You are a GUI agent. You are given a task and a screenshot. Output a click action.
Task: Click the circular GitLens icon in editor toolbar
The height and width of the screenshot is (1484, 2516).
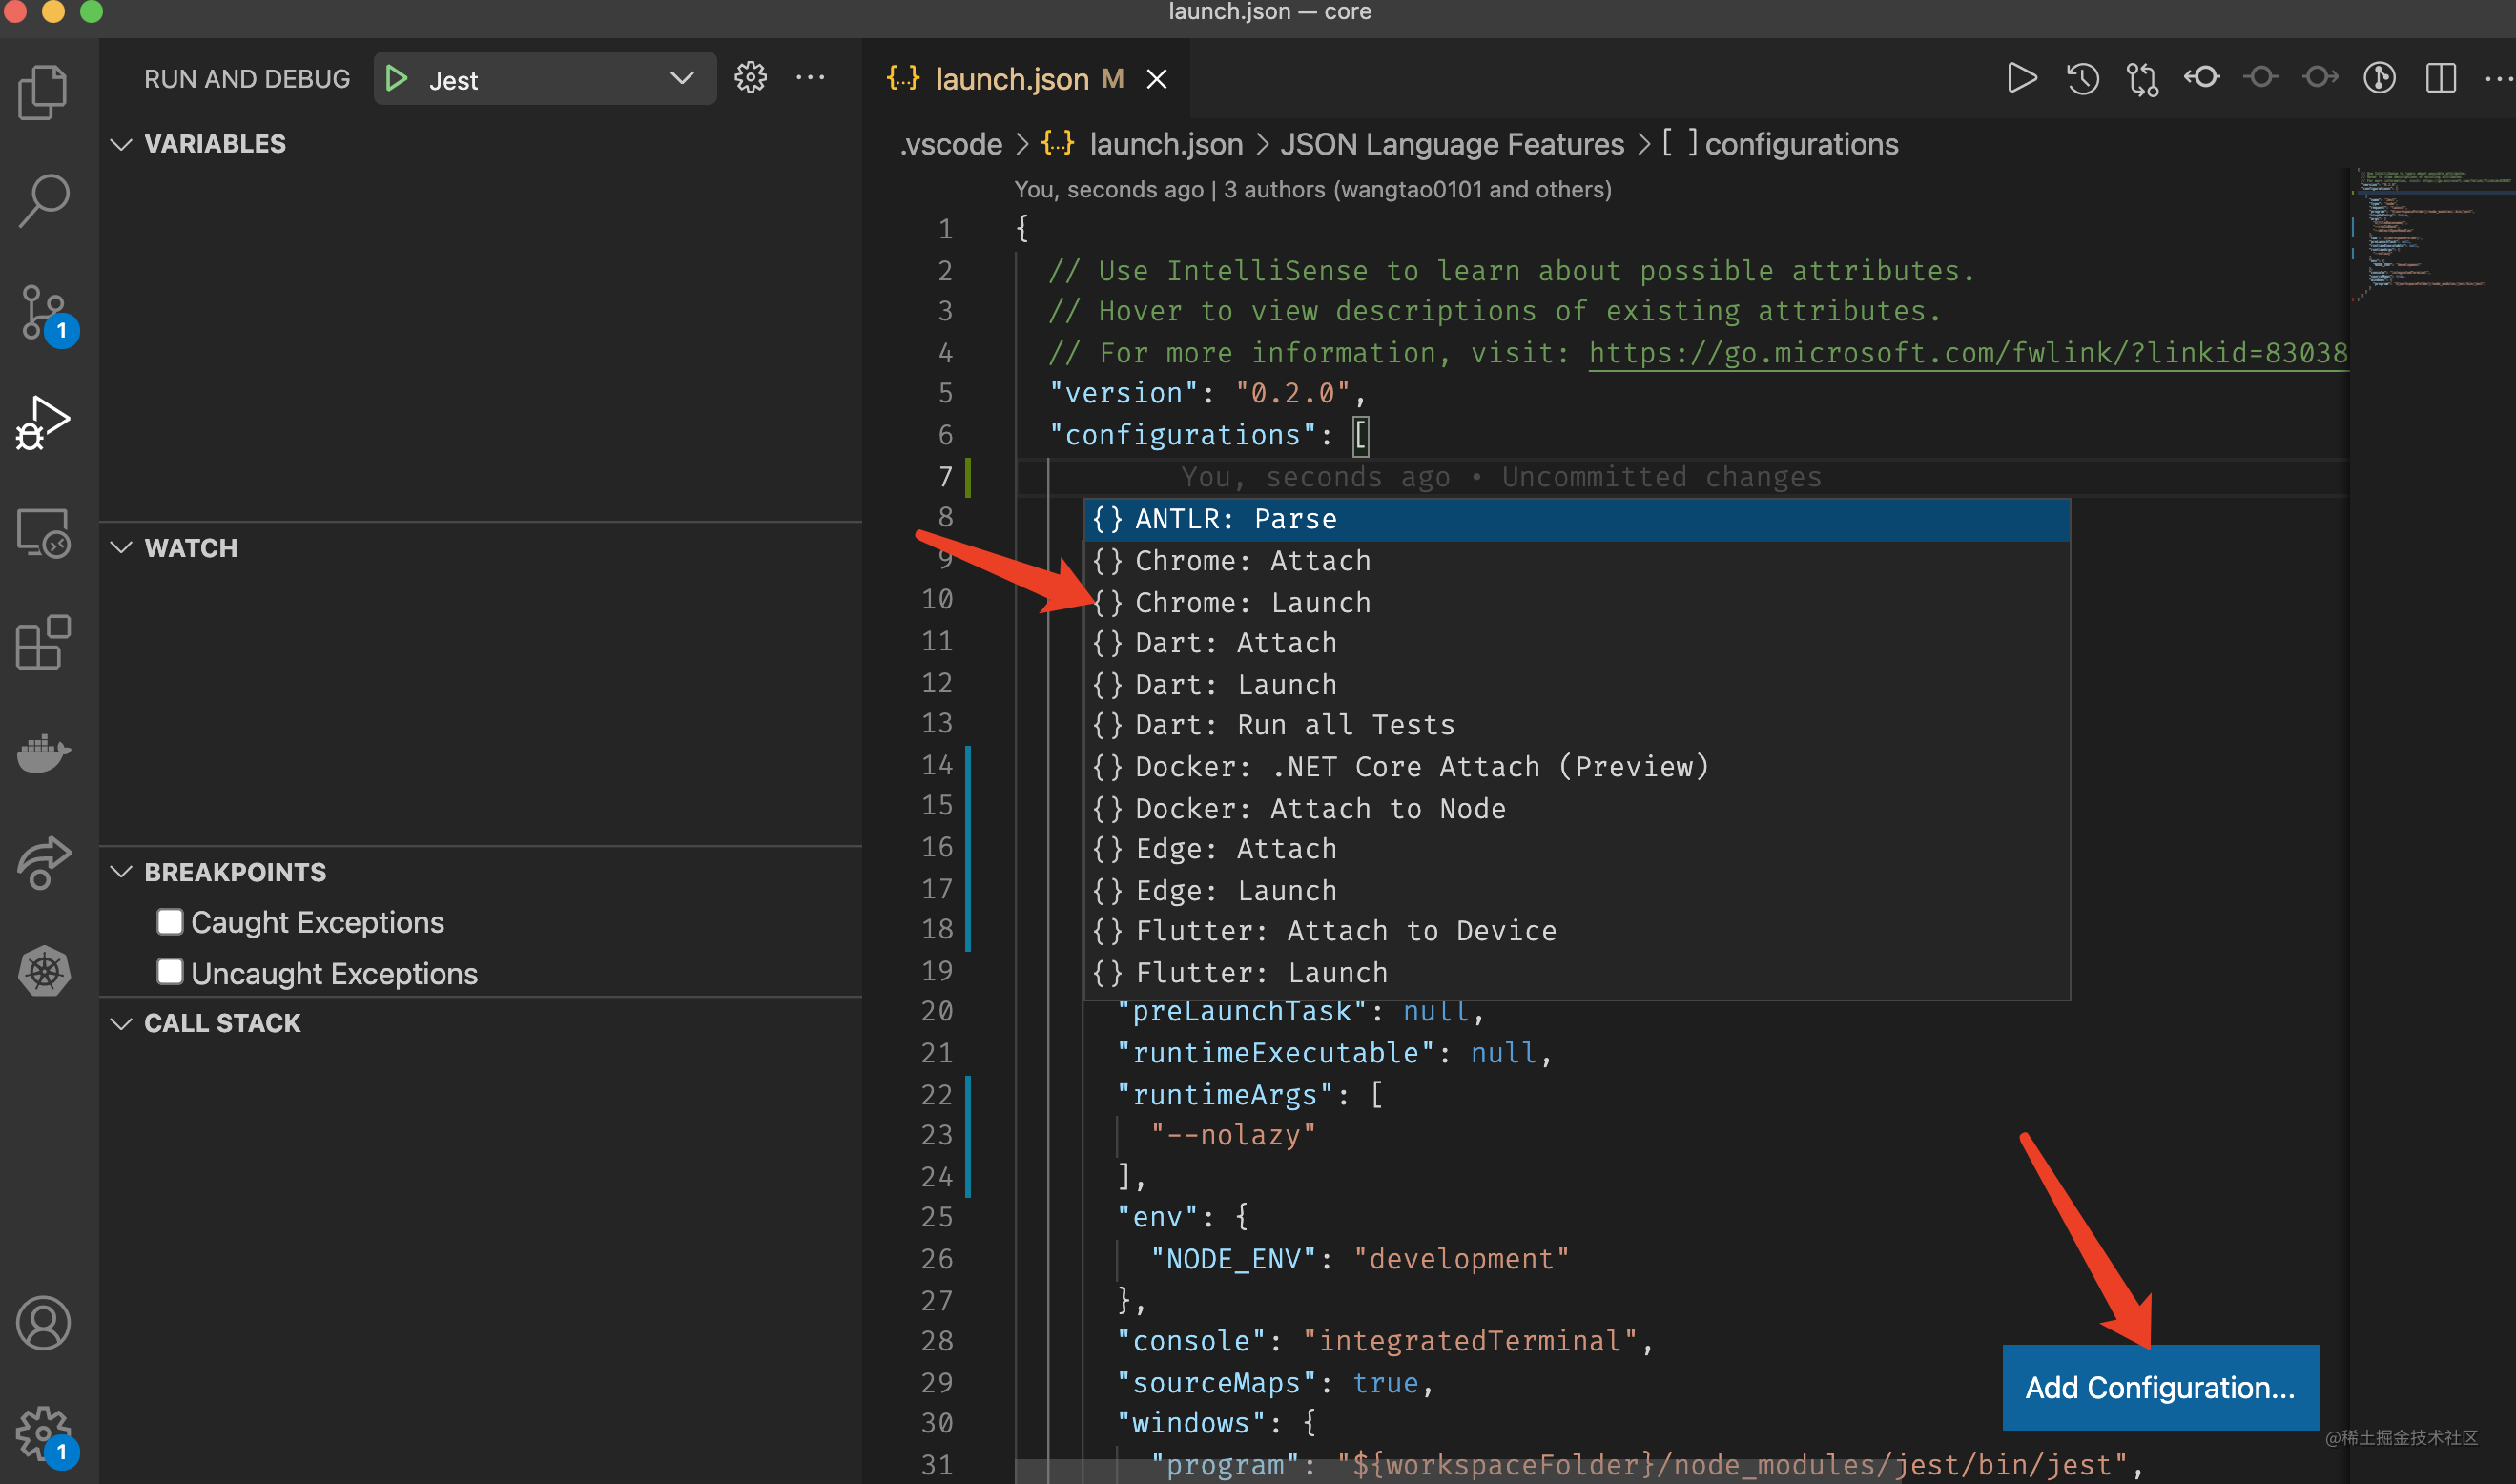[x=2379, y=78]
